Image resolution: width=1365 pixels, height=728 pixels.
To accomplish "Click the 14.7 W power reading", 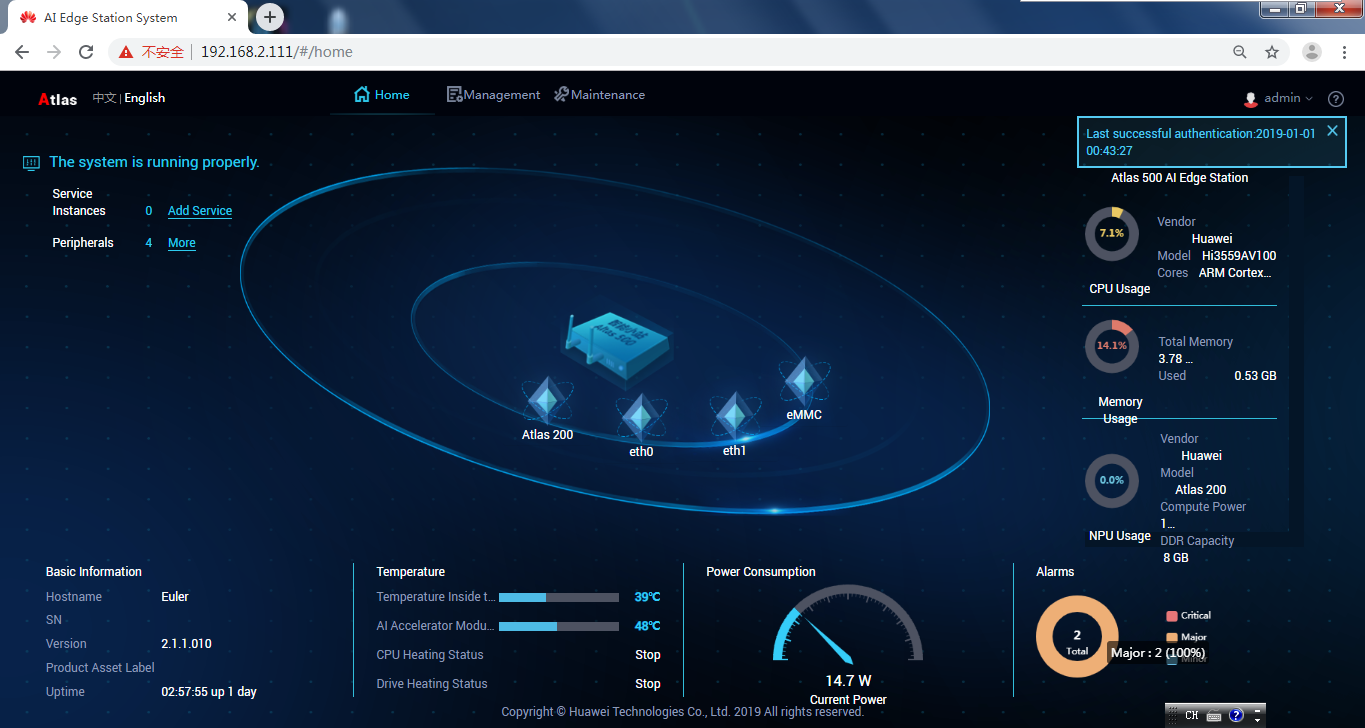I will click(x=848, y=681).
